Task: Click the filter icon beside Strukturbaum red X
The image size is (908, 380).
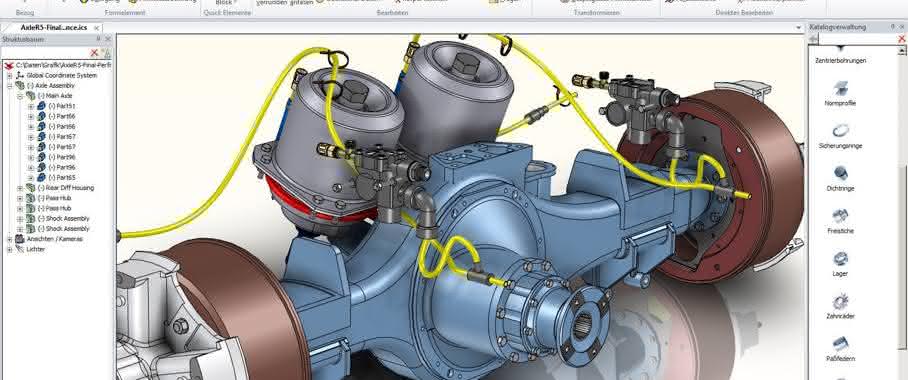Action: coord(107,53)
